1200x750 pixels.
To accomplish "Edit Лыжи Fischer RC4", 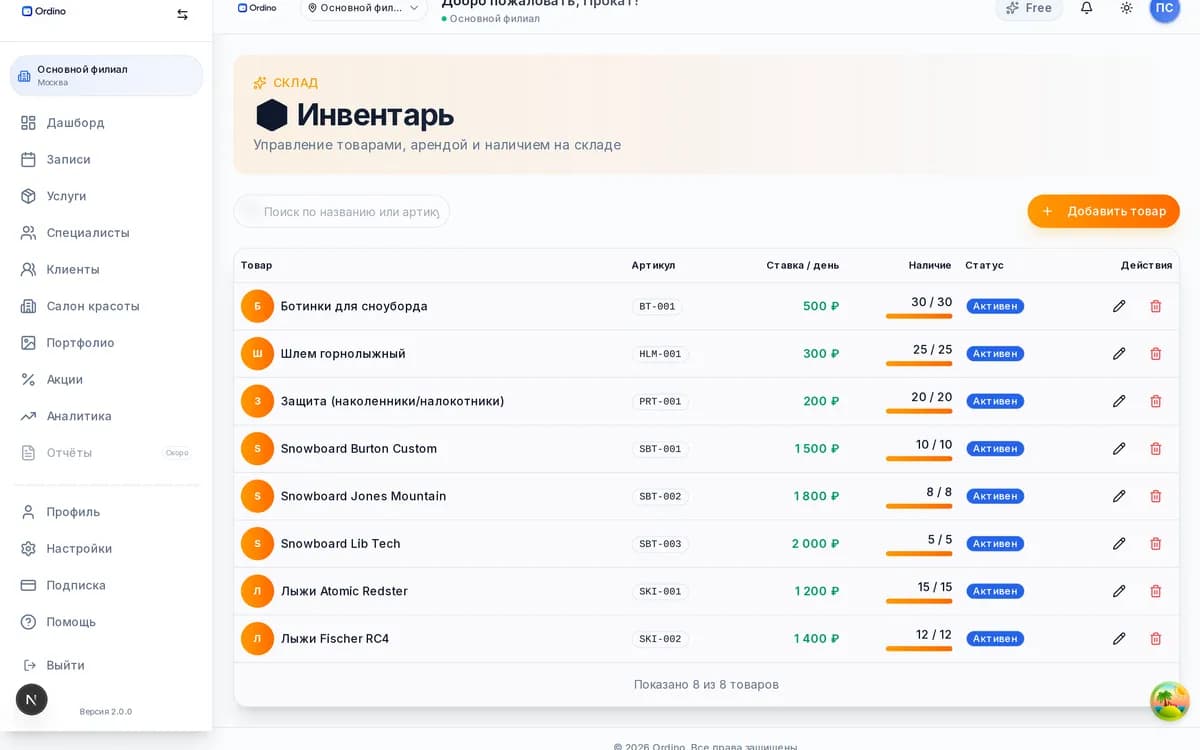I will click(1119, 638).
